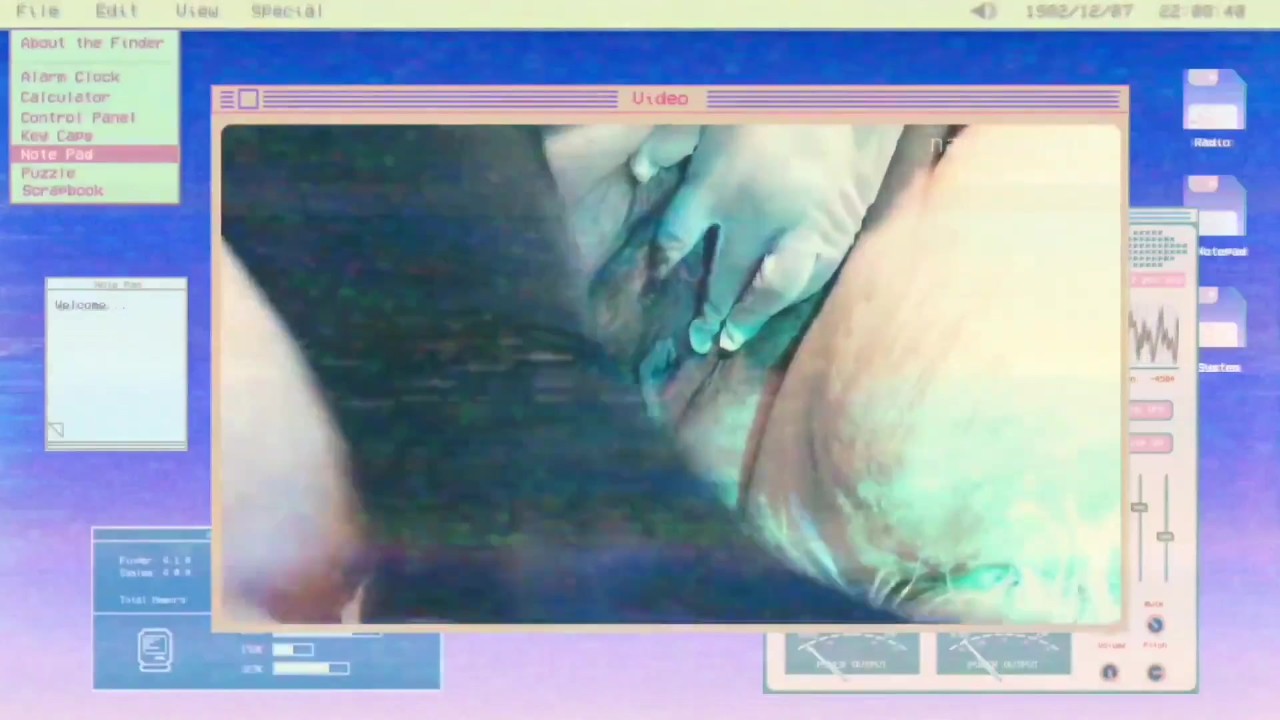Toggle the upper pink button on radio panel
Screen dimensions: 1280x720
point(1150,410)
